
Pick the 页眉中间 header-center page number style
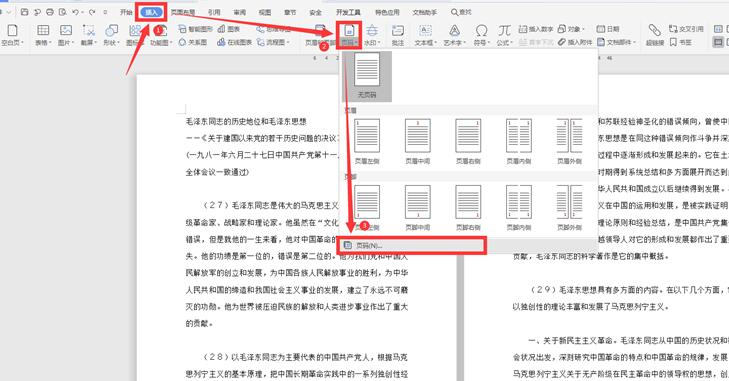click(418, 141)
